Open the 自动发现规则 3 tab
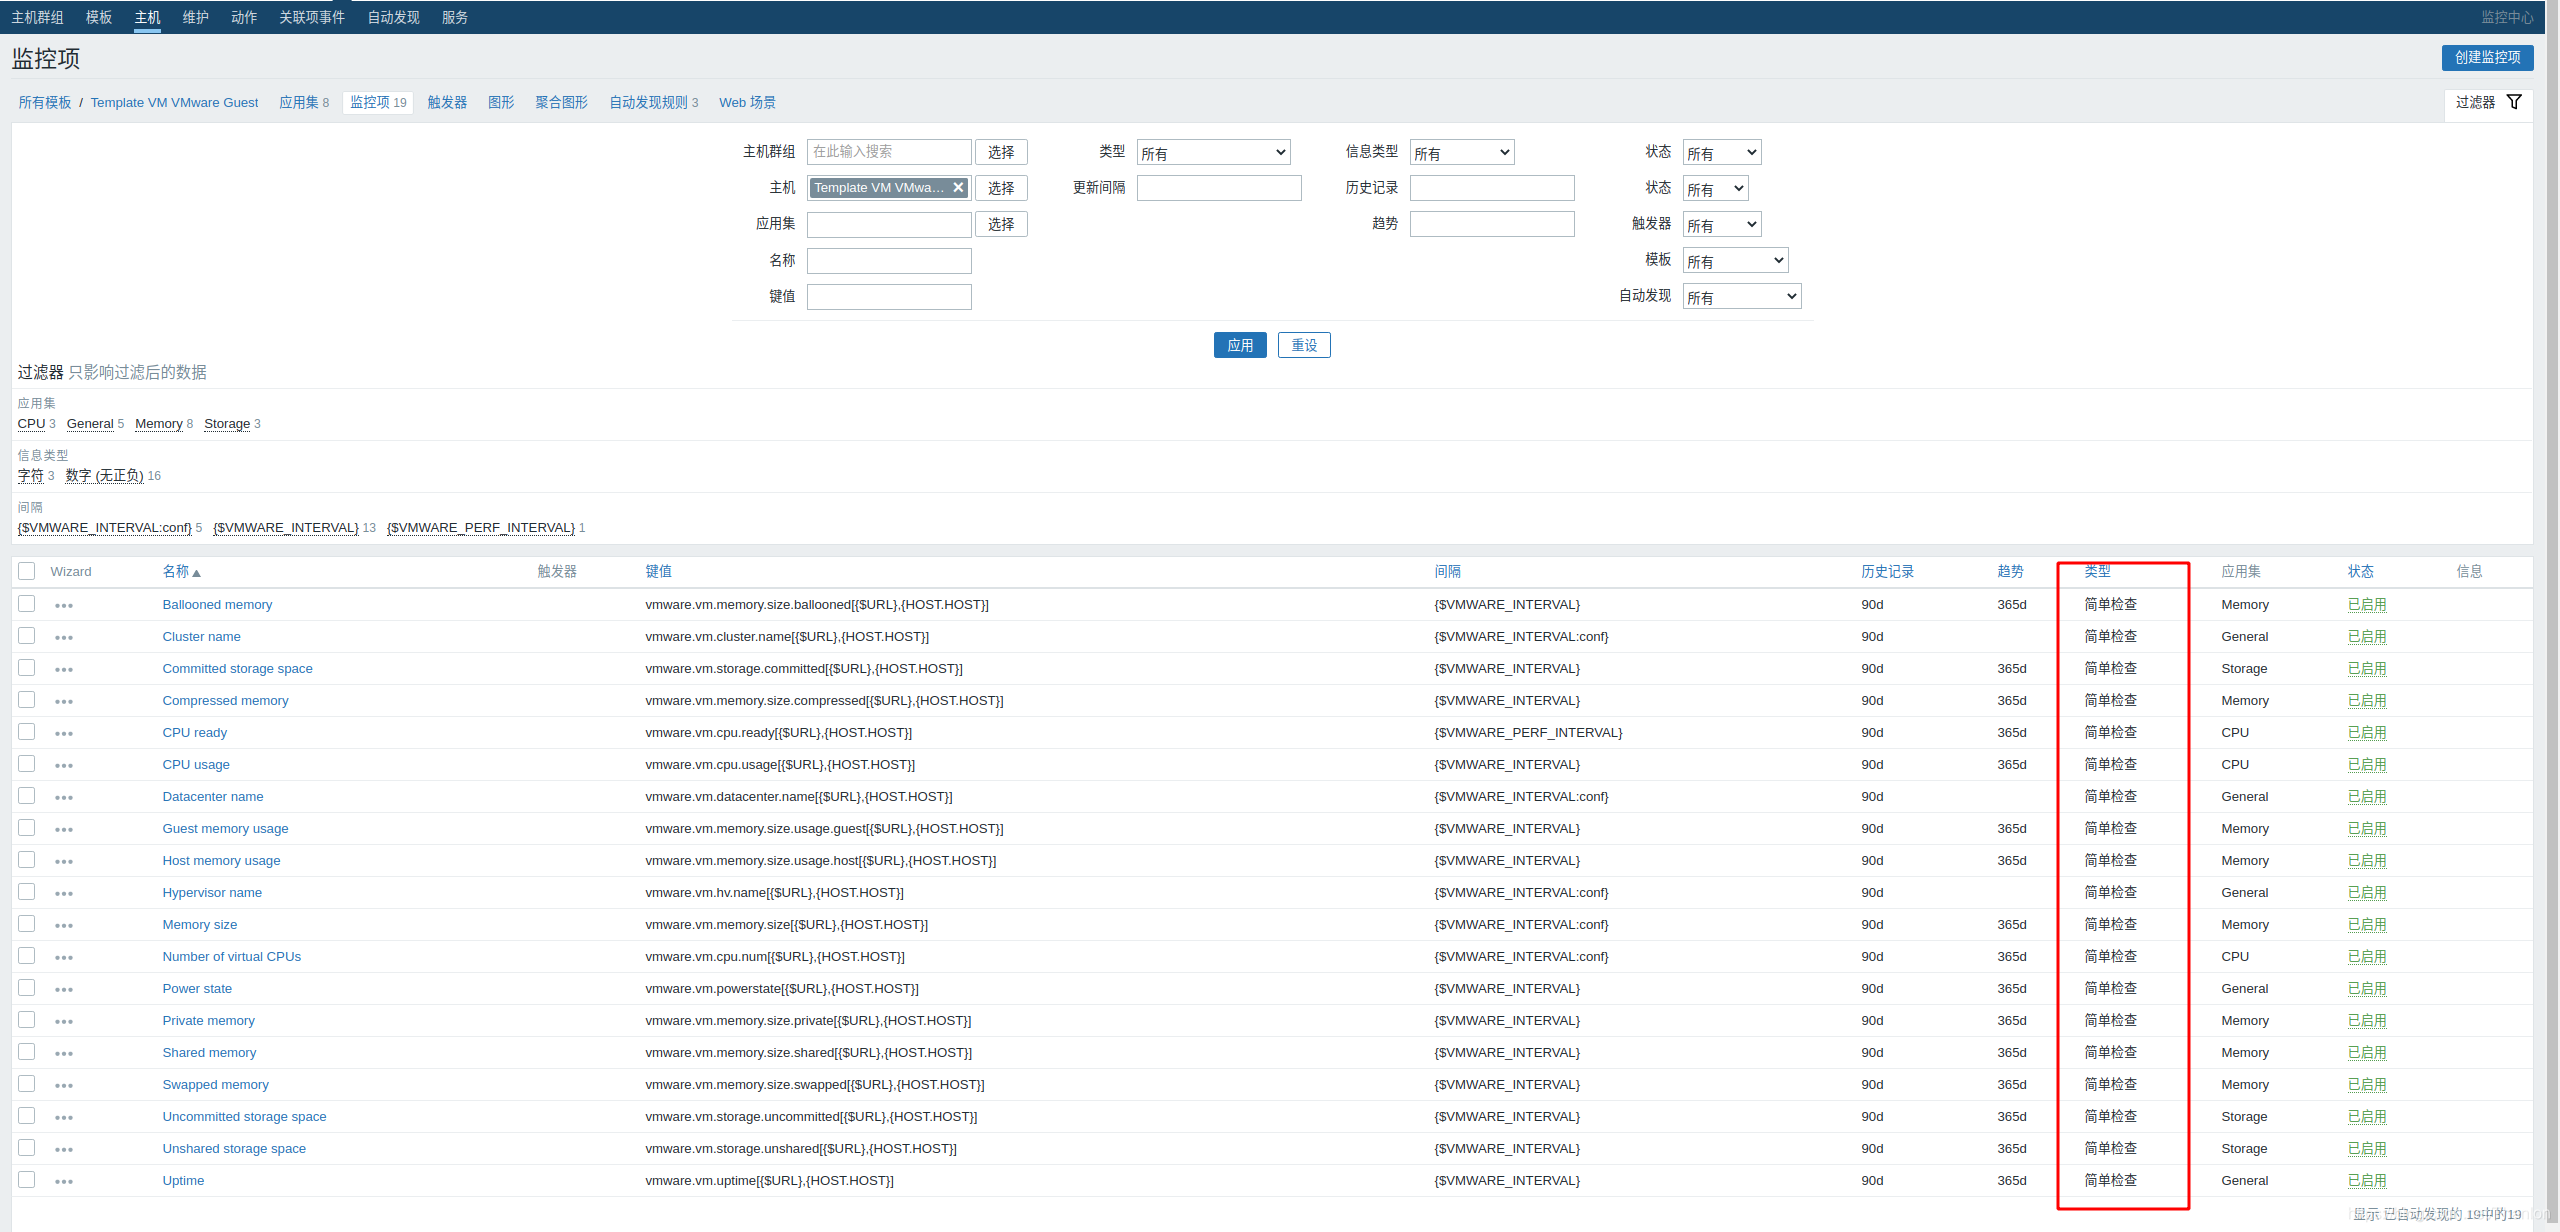This screenshot has height=1232, width=2560. [x=654, y=102]
